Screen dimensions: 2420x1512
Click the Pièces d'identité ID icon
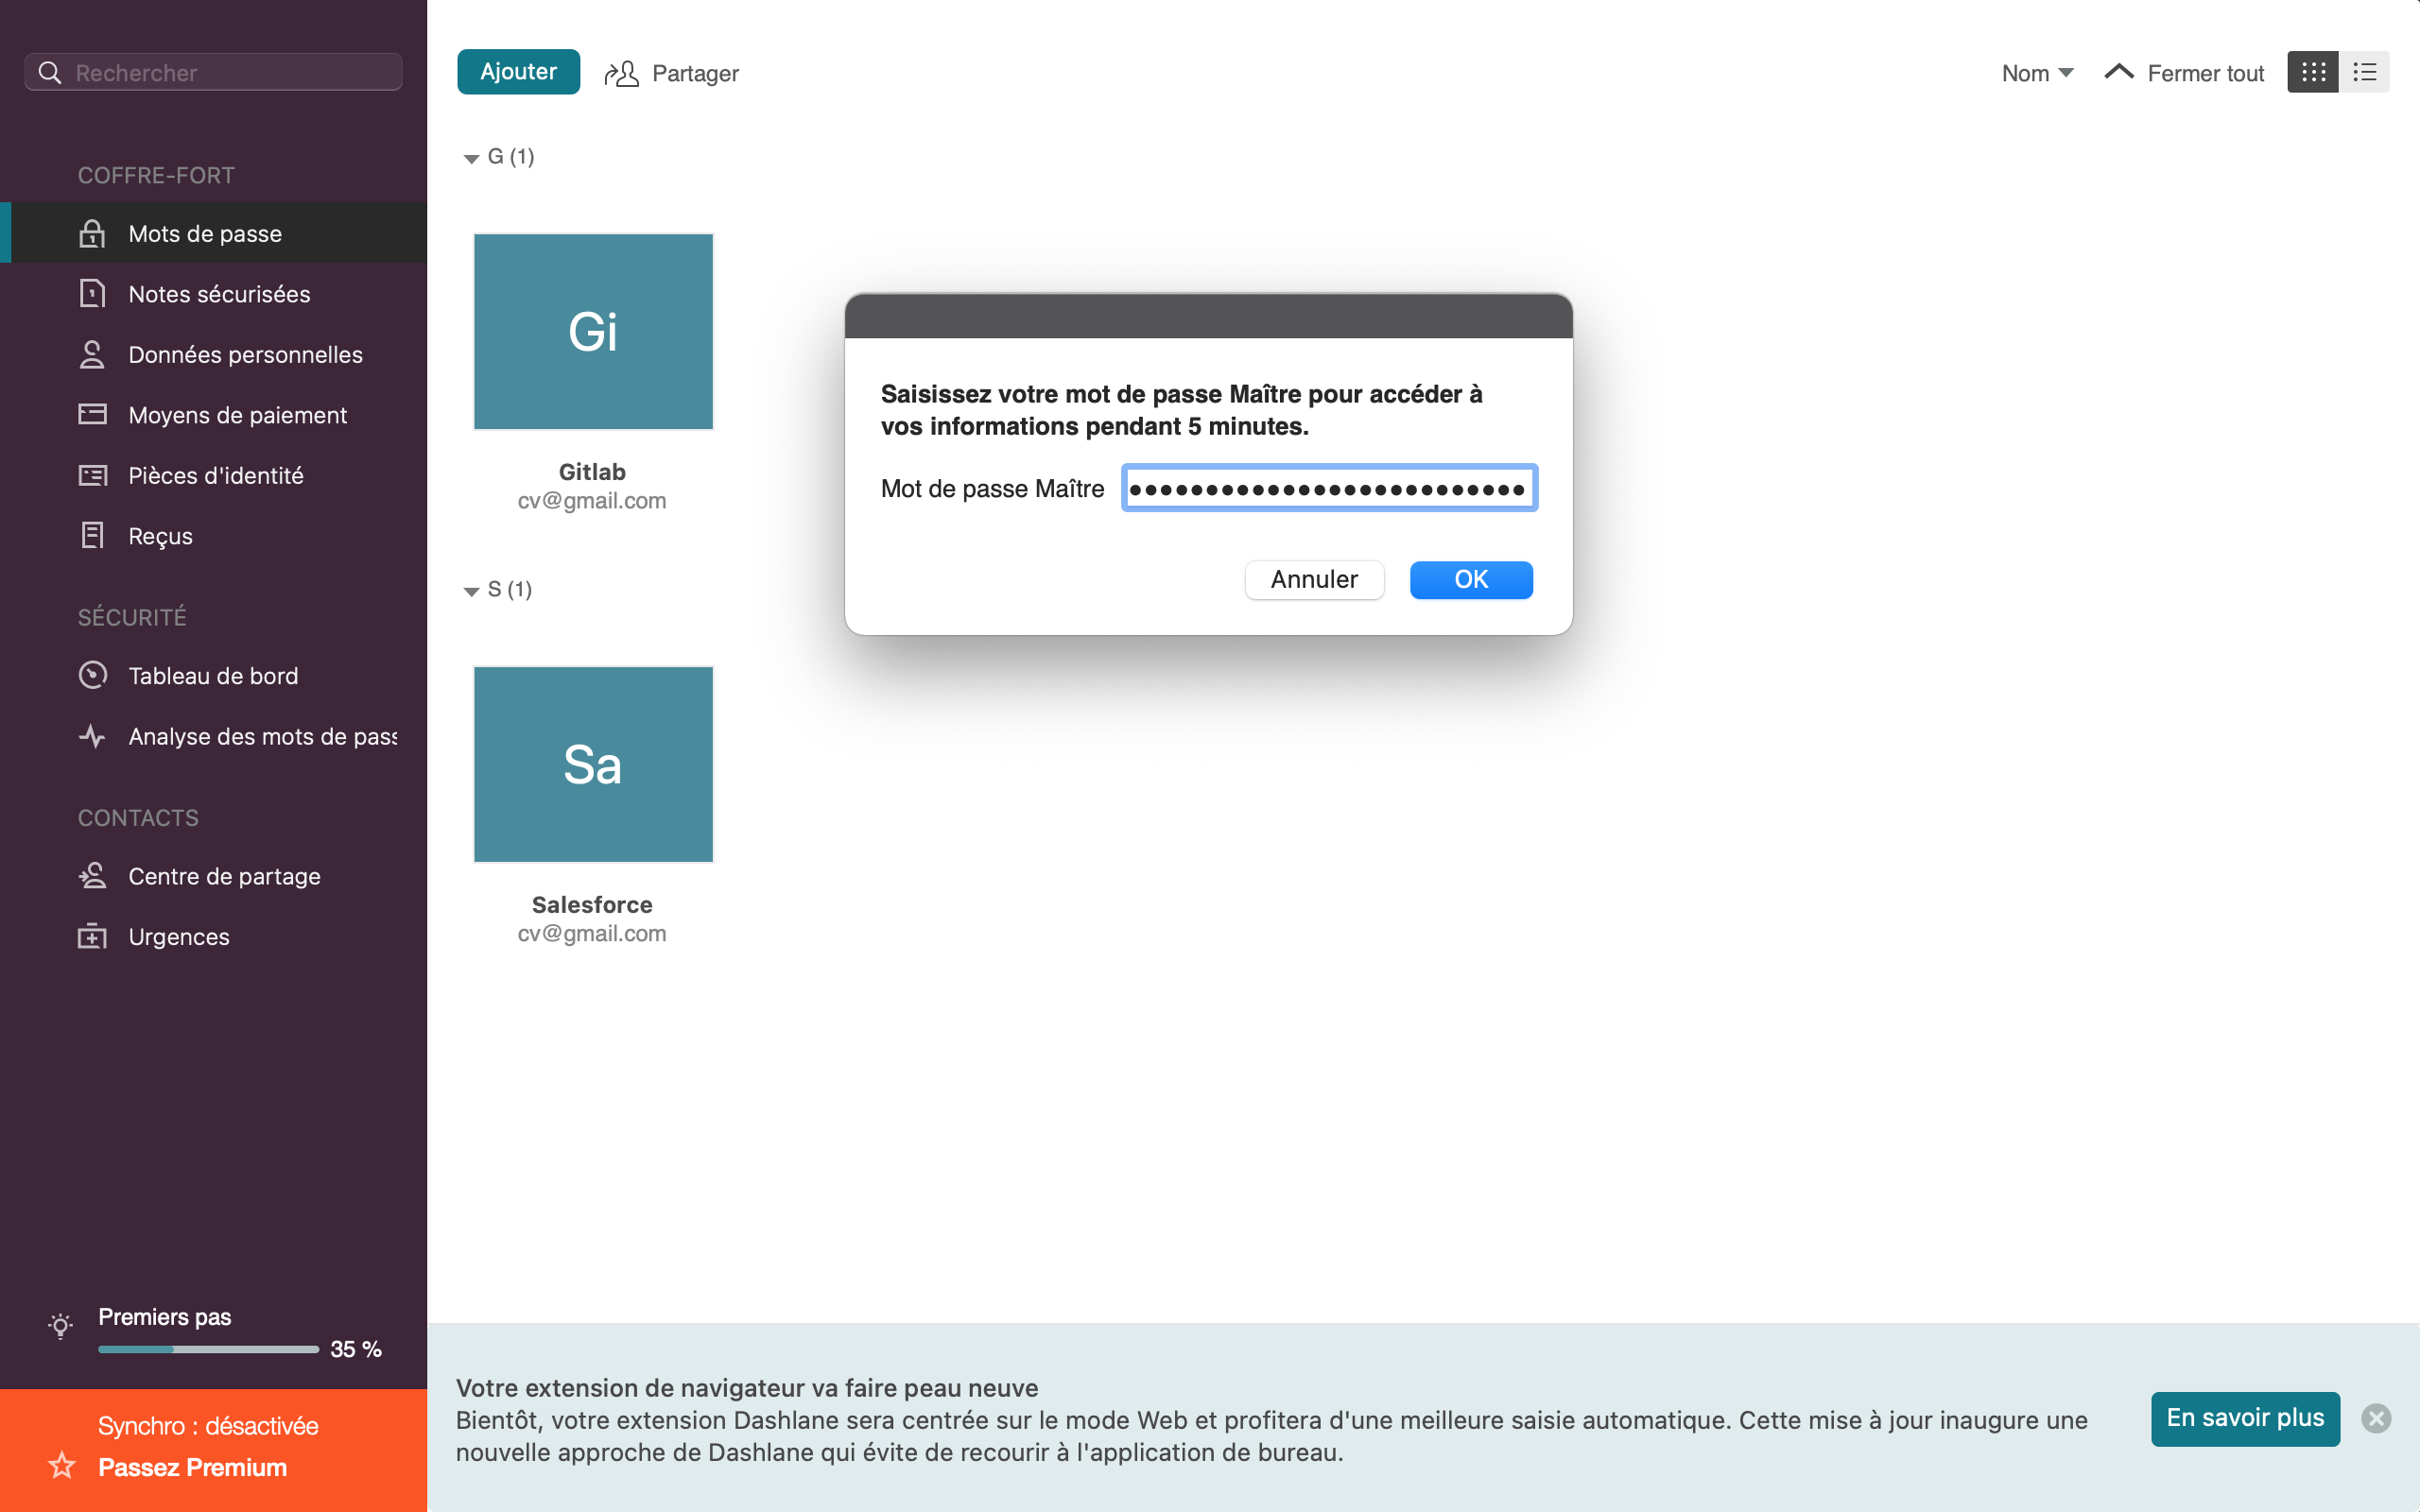click(92, 475)
